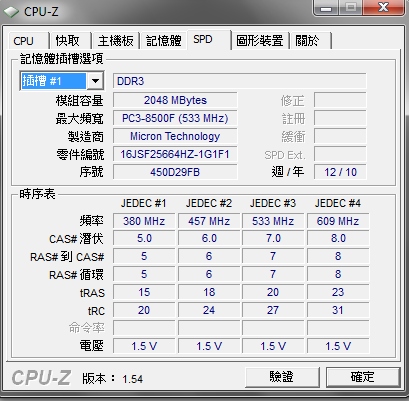Close the CPU-Z window
The height and width of the screenshot is (401, 409).
pyautogui.click(x=383, y=8)
